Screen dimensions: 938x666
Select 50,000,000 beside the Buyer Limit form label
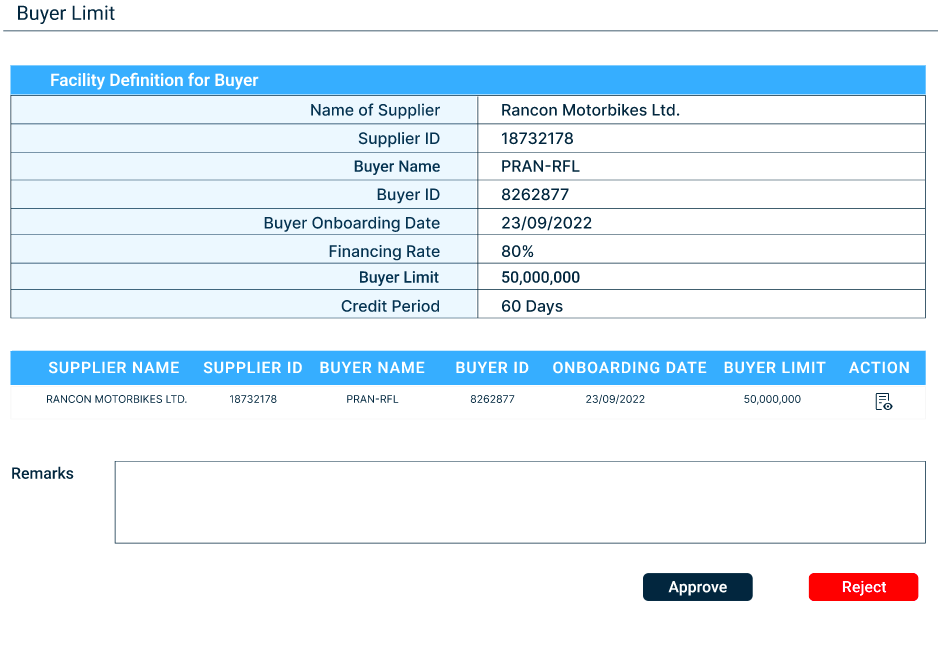point(540,278)
